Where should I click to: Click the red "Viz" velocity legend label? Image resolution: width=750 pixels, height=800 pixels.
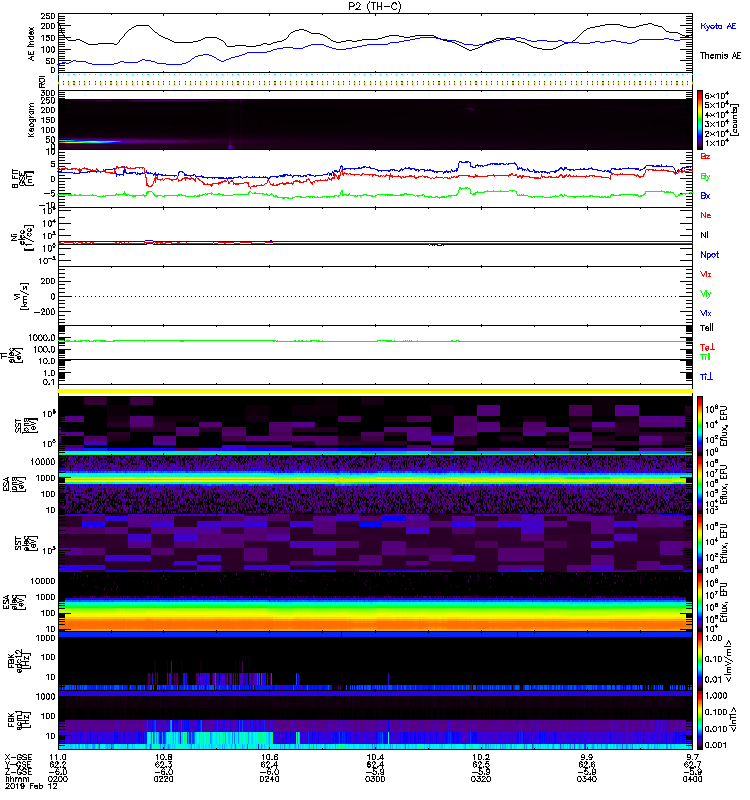705,274
